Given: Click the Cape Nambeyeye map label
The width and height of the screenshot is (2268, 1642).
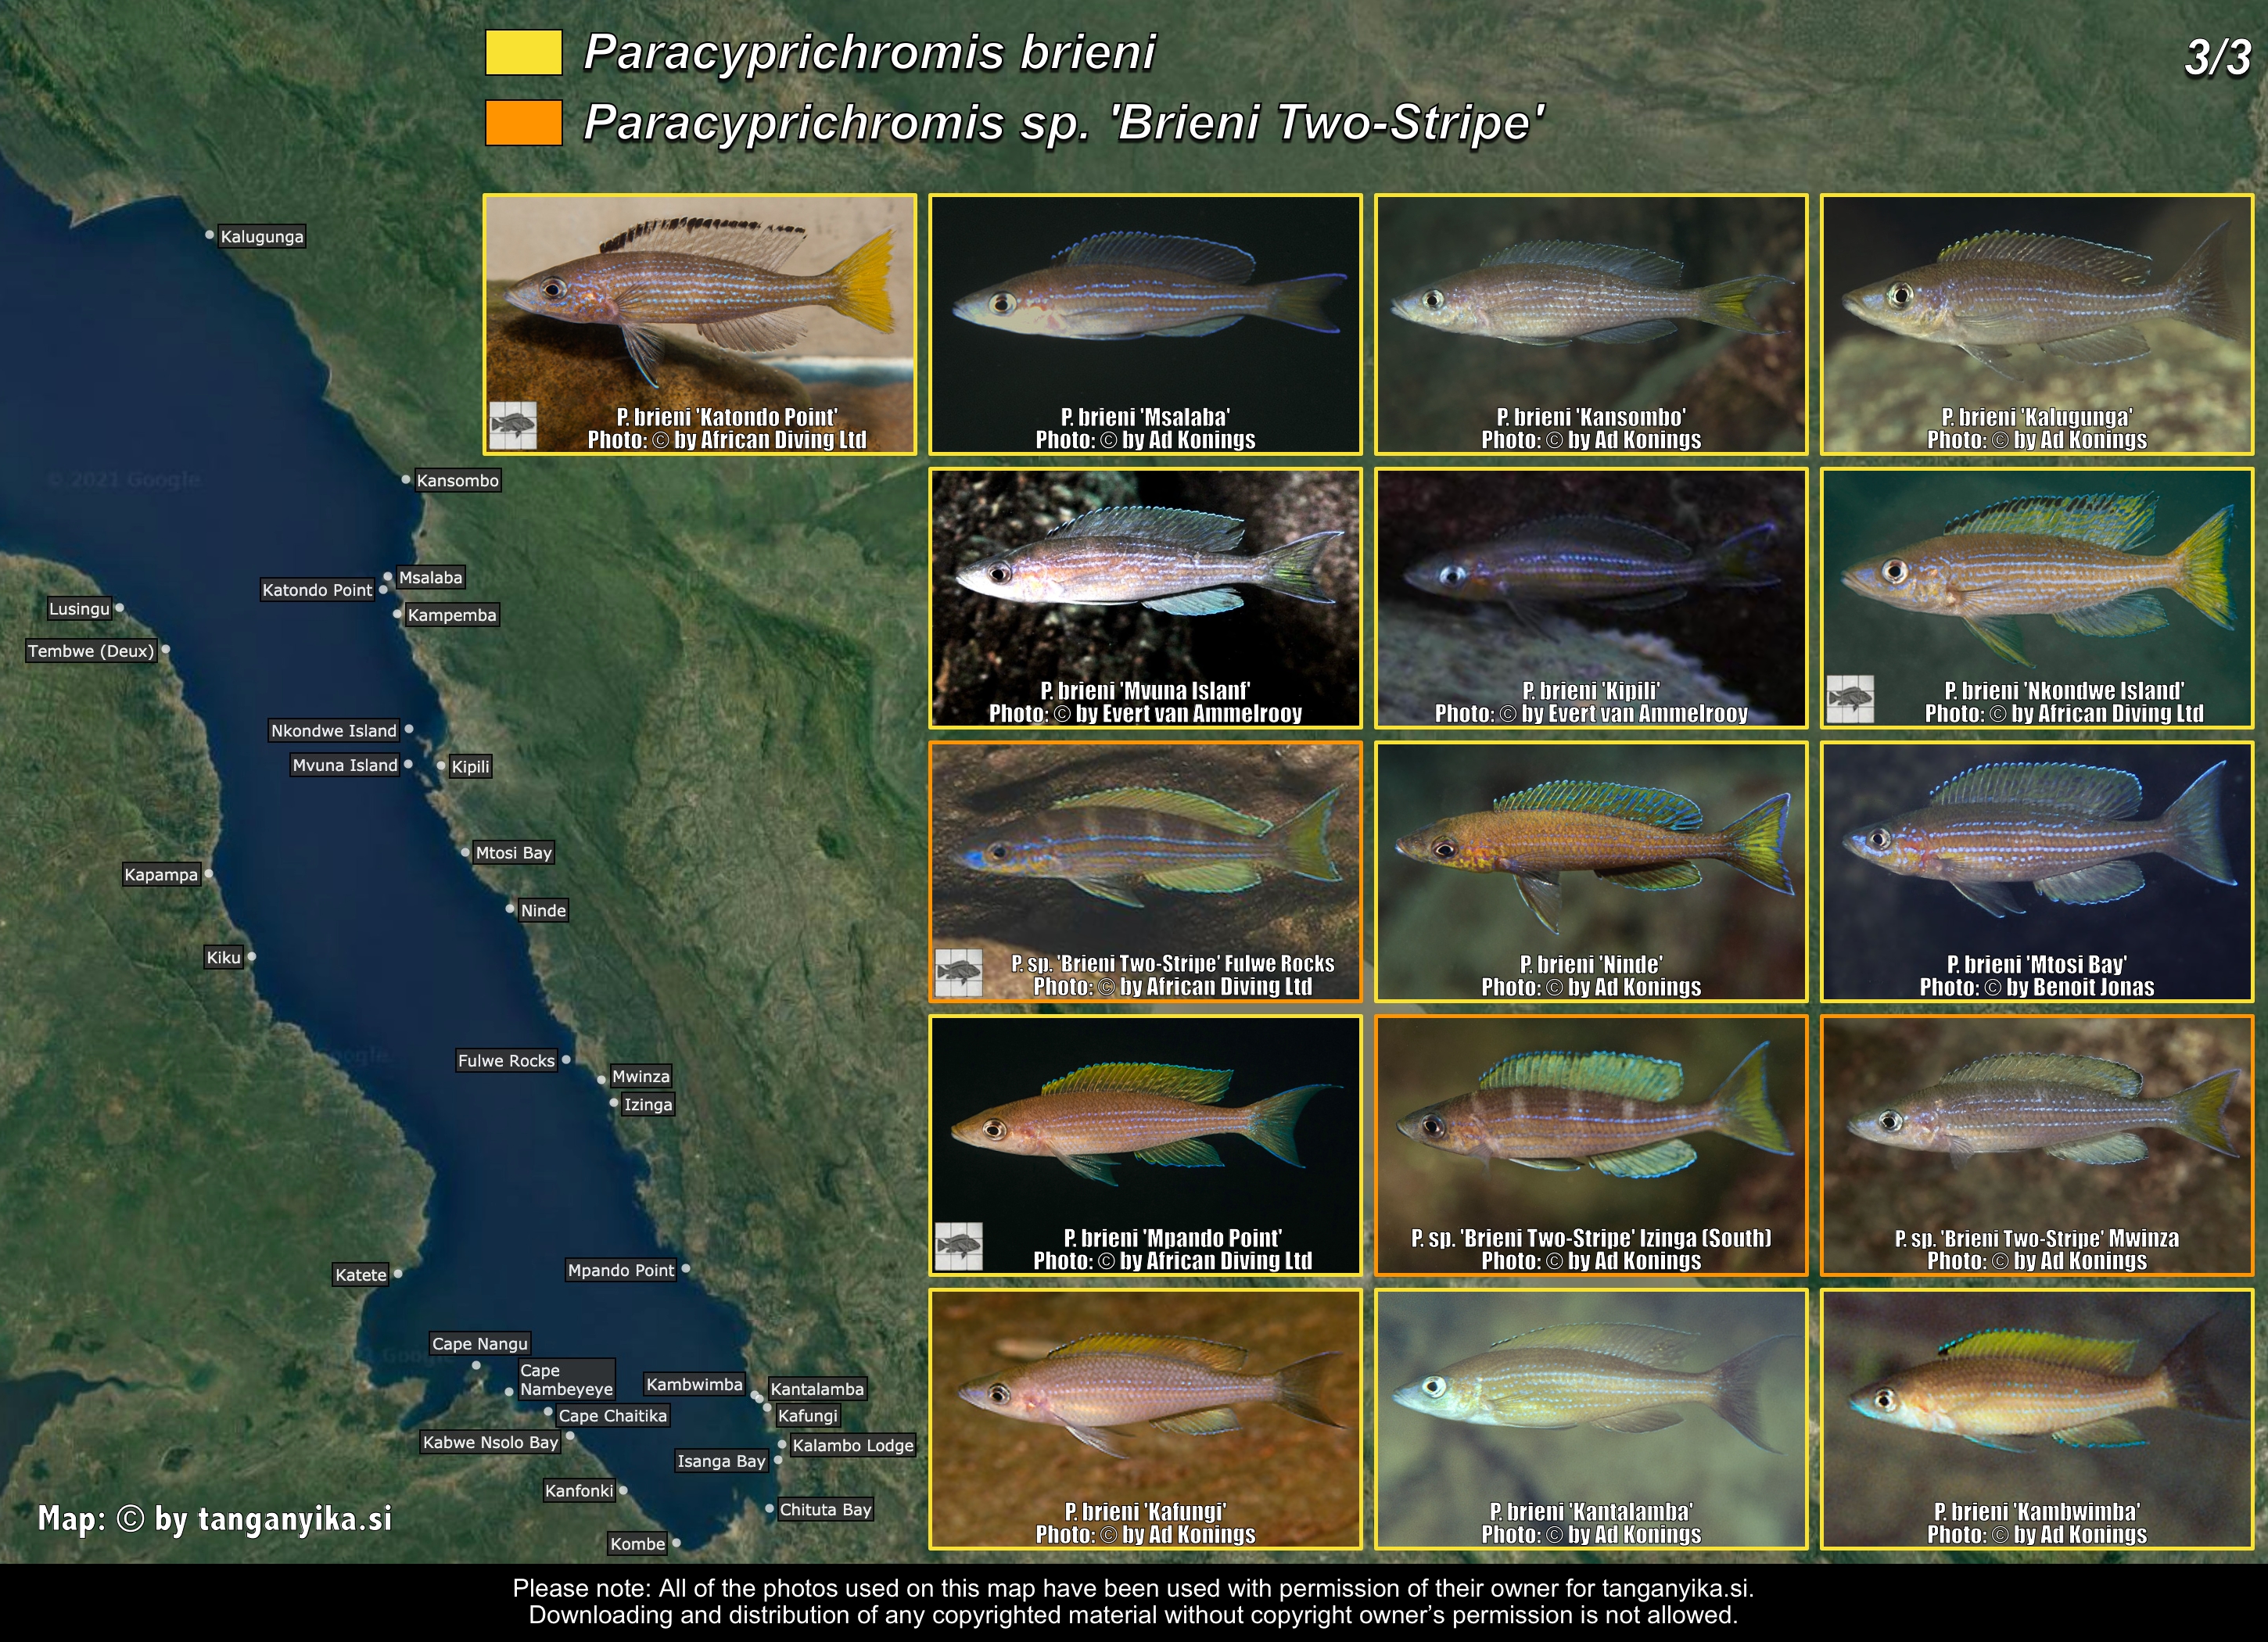Looking at the screenshot, I should (x=566, y=1380).
